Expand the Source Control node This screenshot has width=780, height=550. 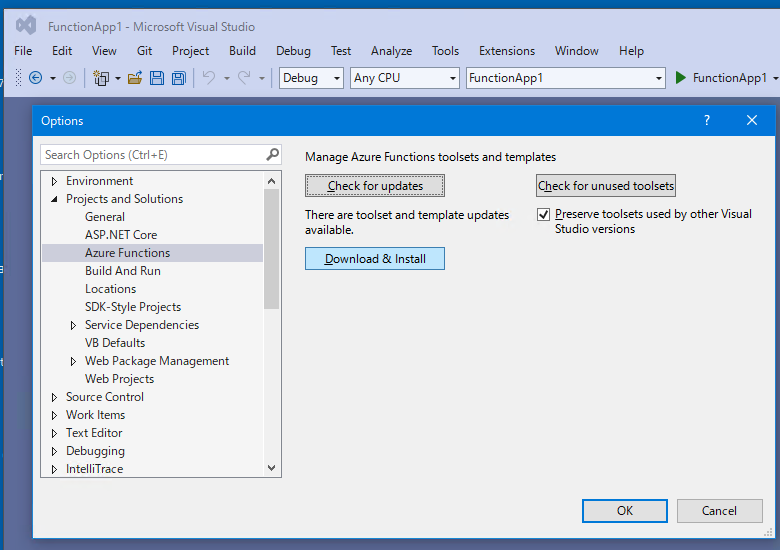coord(54,397)
